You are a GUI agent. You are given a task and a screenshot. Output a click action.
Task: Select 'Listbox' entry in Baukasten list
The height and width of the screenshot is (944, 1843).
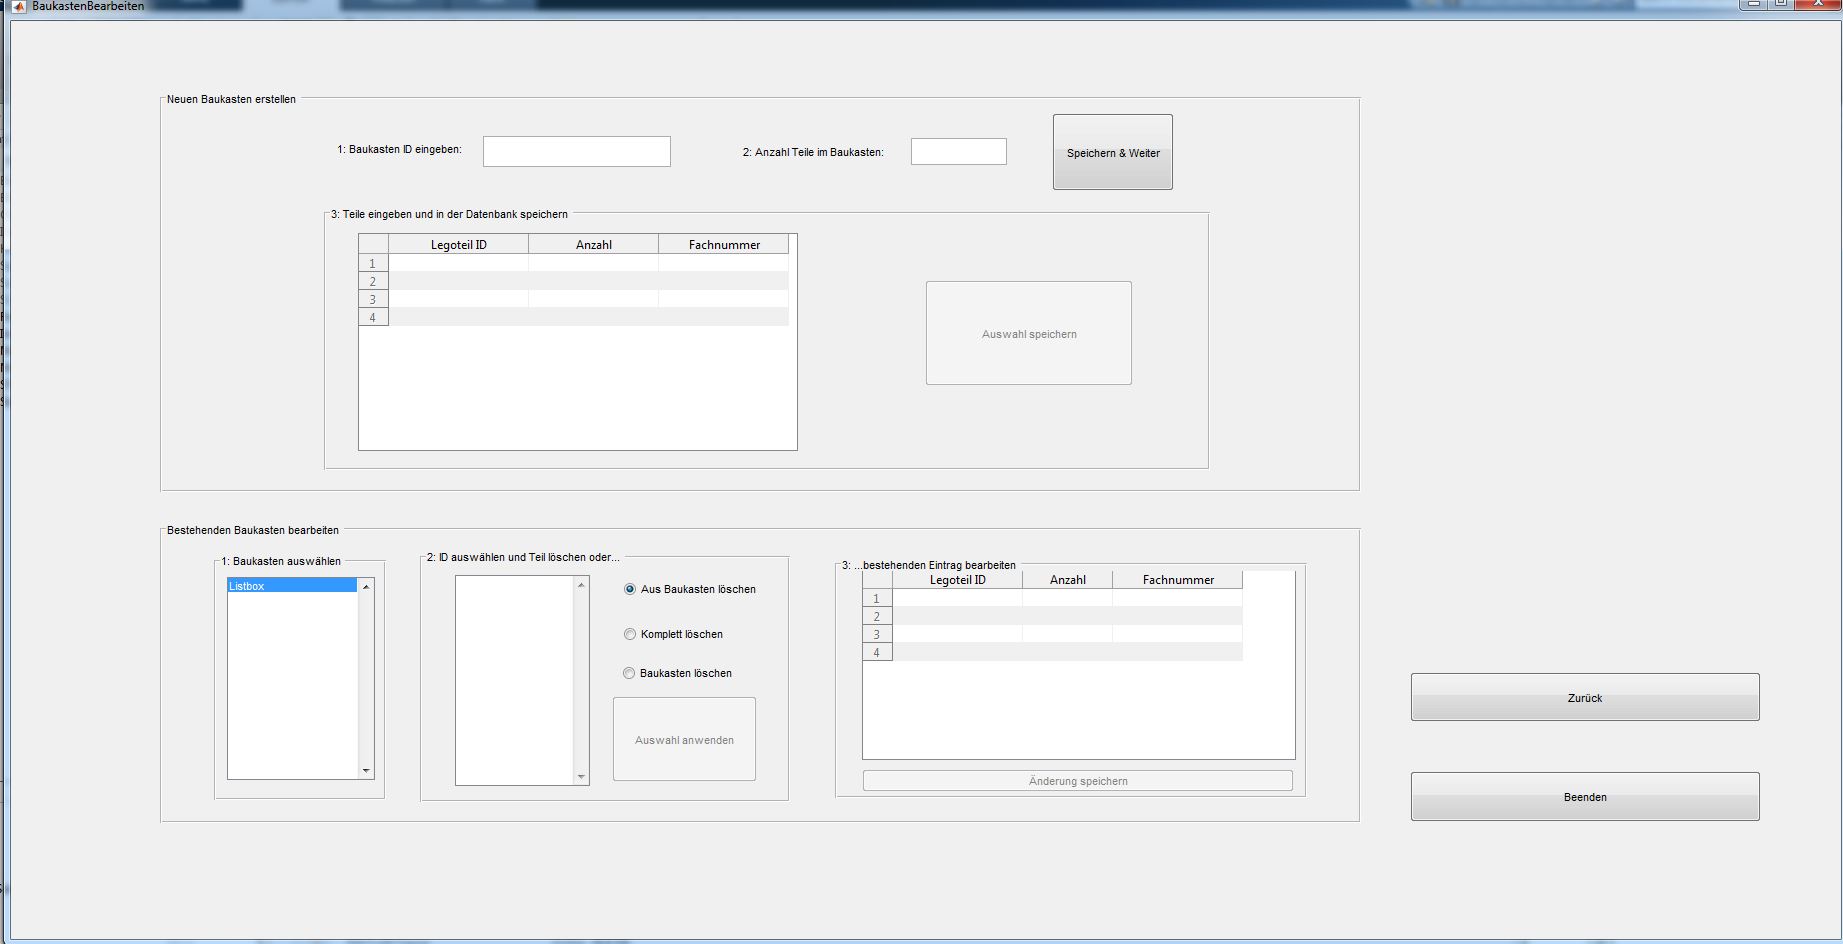click(291, 586)
